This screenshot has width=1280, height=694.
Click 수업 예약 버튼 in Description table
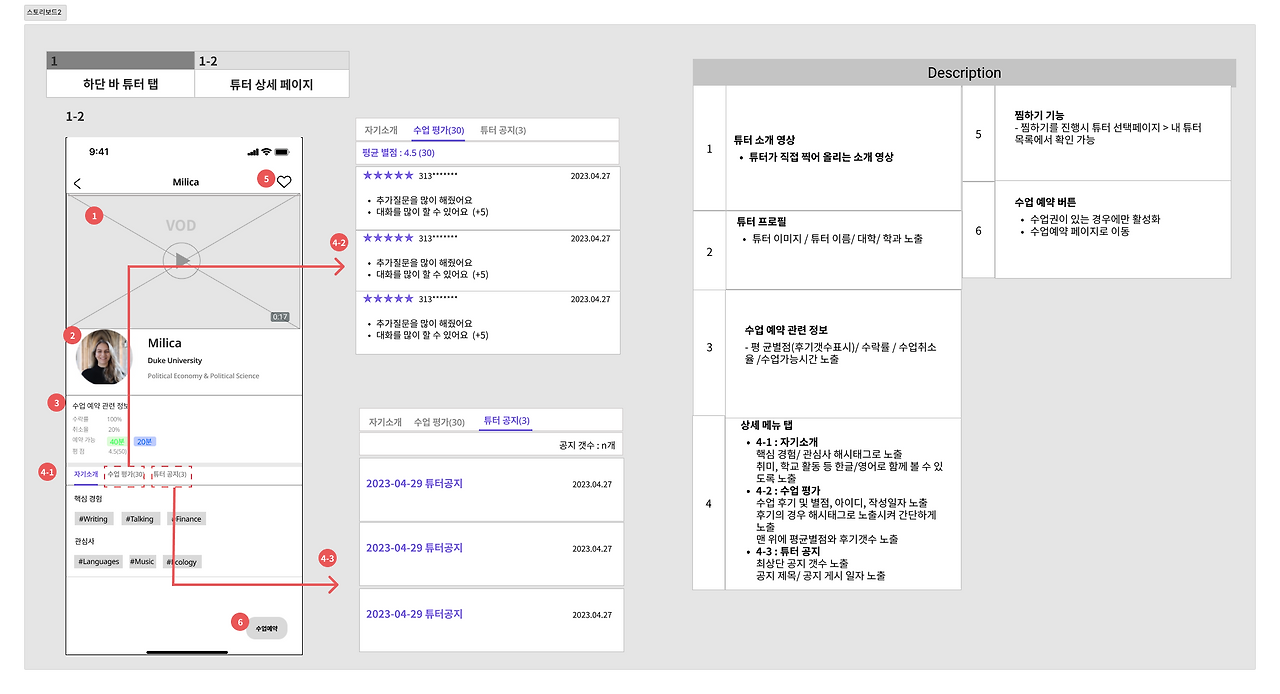pos(1045,202)
